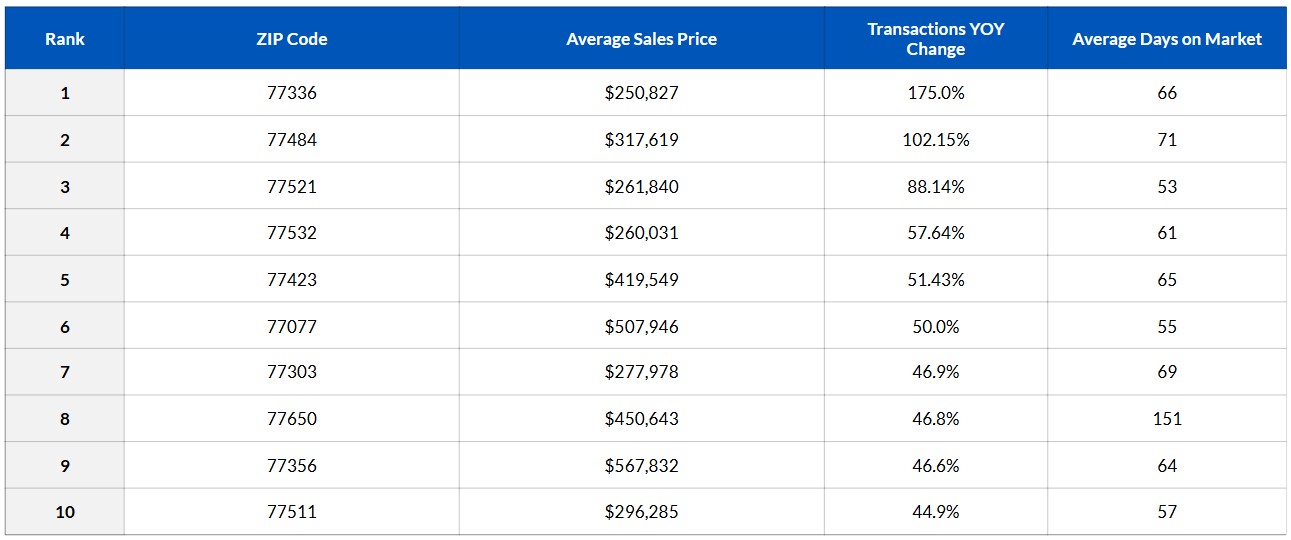The image size is (1291, 540).
Task: Click the 102.15% YOY change cell
Action: (x=935, y=140)
